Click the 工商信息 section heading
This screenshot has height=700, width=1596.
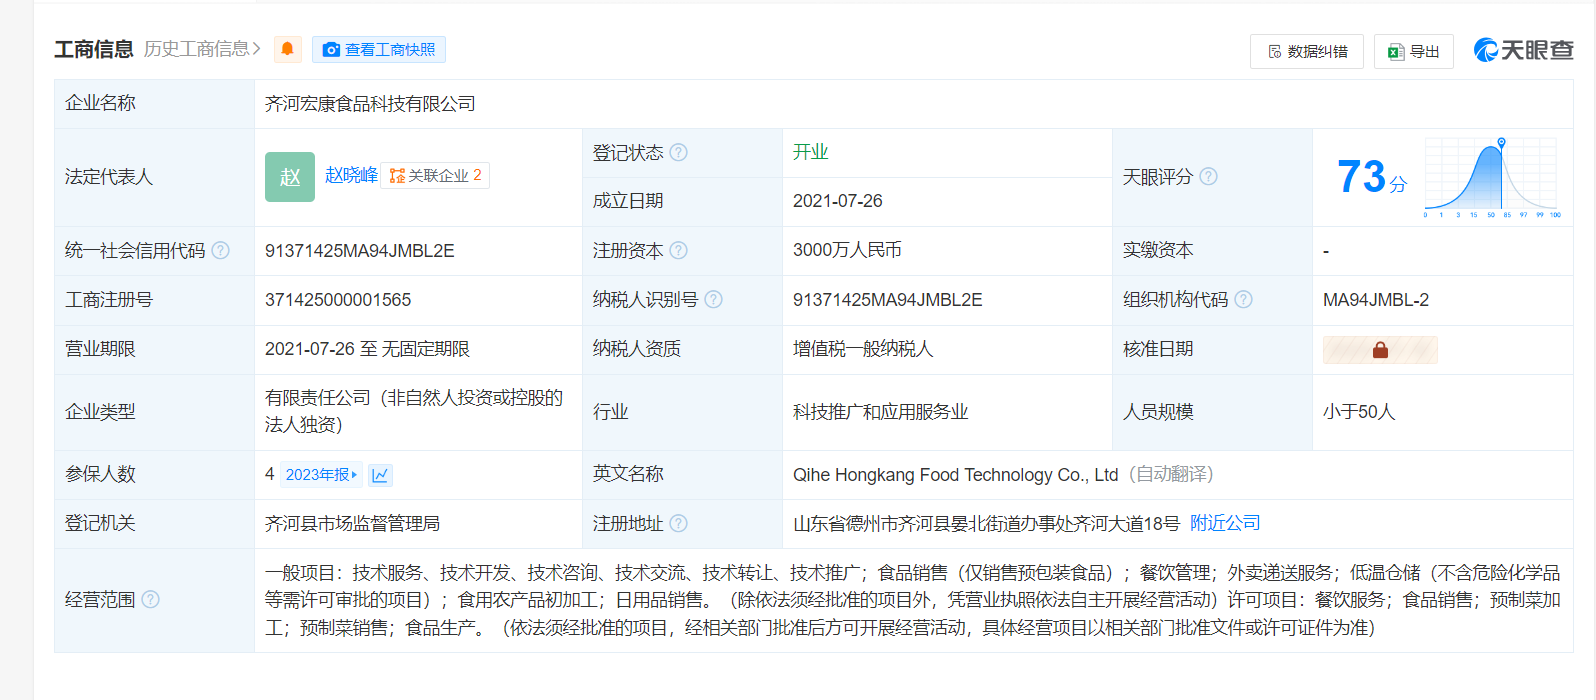click(x=94, y=49)
